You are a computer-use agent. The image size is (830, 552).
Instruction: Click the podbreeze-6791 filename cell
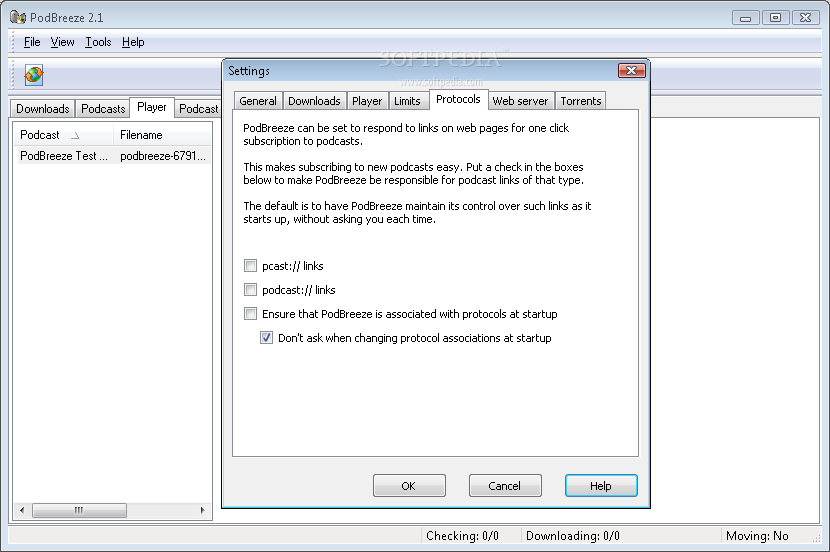pyautogui.click(x=163, y=156)
